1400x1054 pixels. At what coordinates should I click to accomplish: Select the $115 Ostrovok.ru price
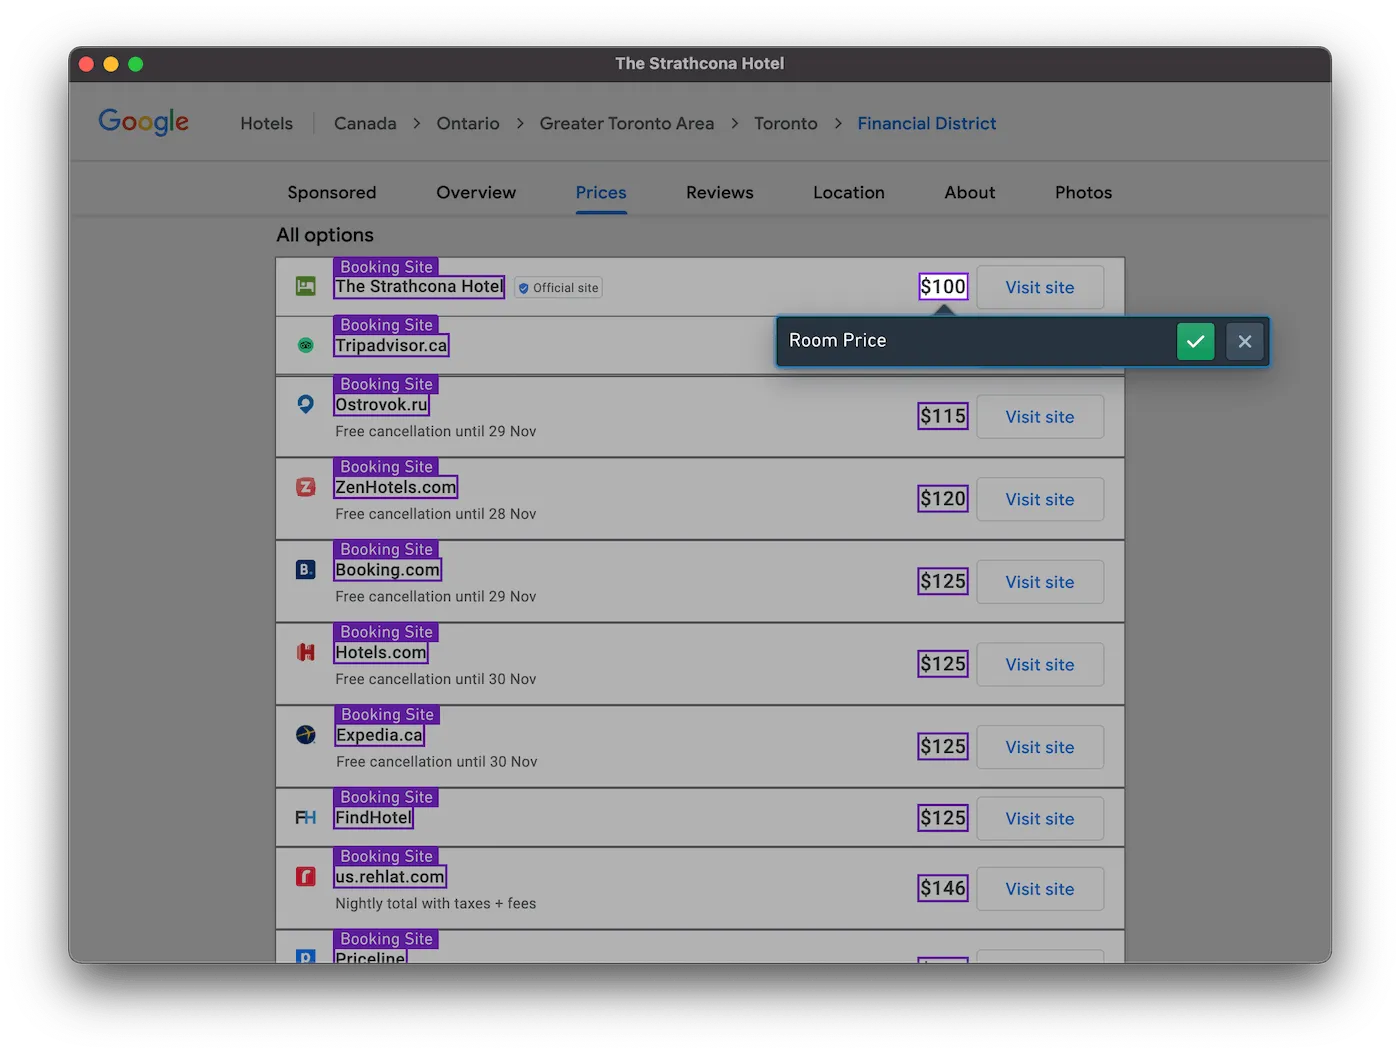pyautogui.click(x=943, y=416)
